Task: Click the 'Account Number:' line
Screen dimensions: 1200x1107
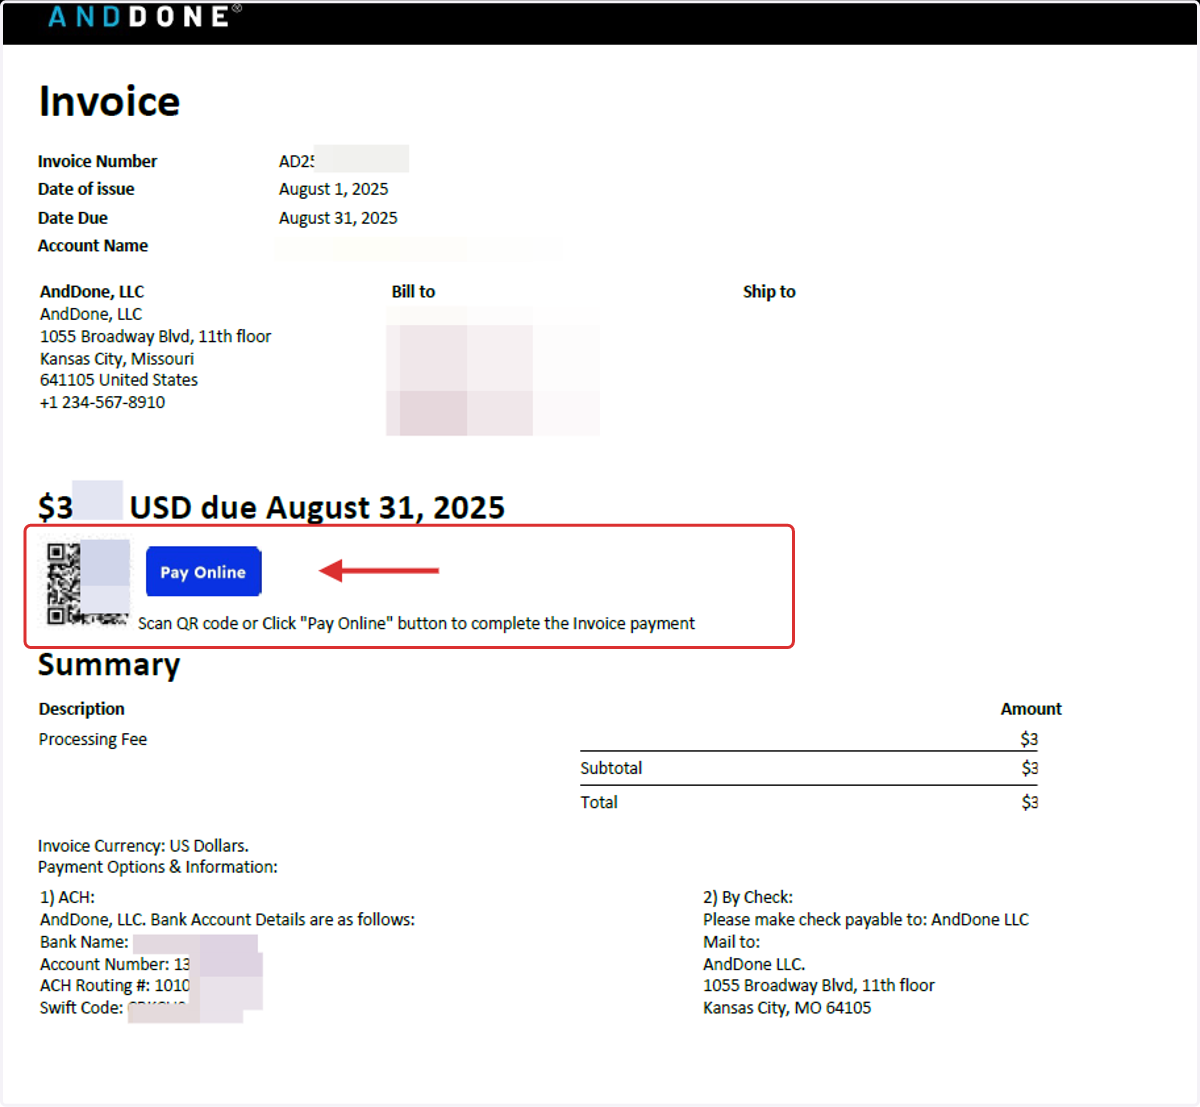Action: tap(115, 964)
